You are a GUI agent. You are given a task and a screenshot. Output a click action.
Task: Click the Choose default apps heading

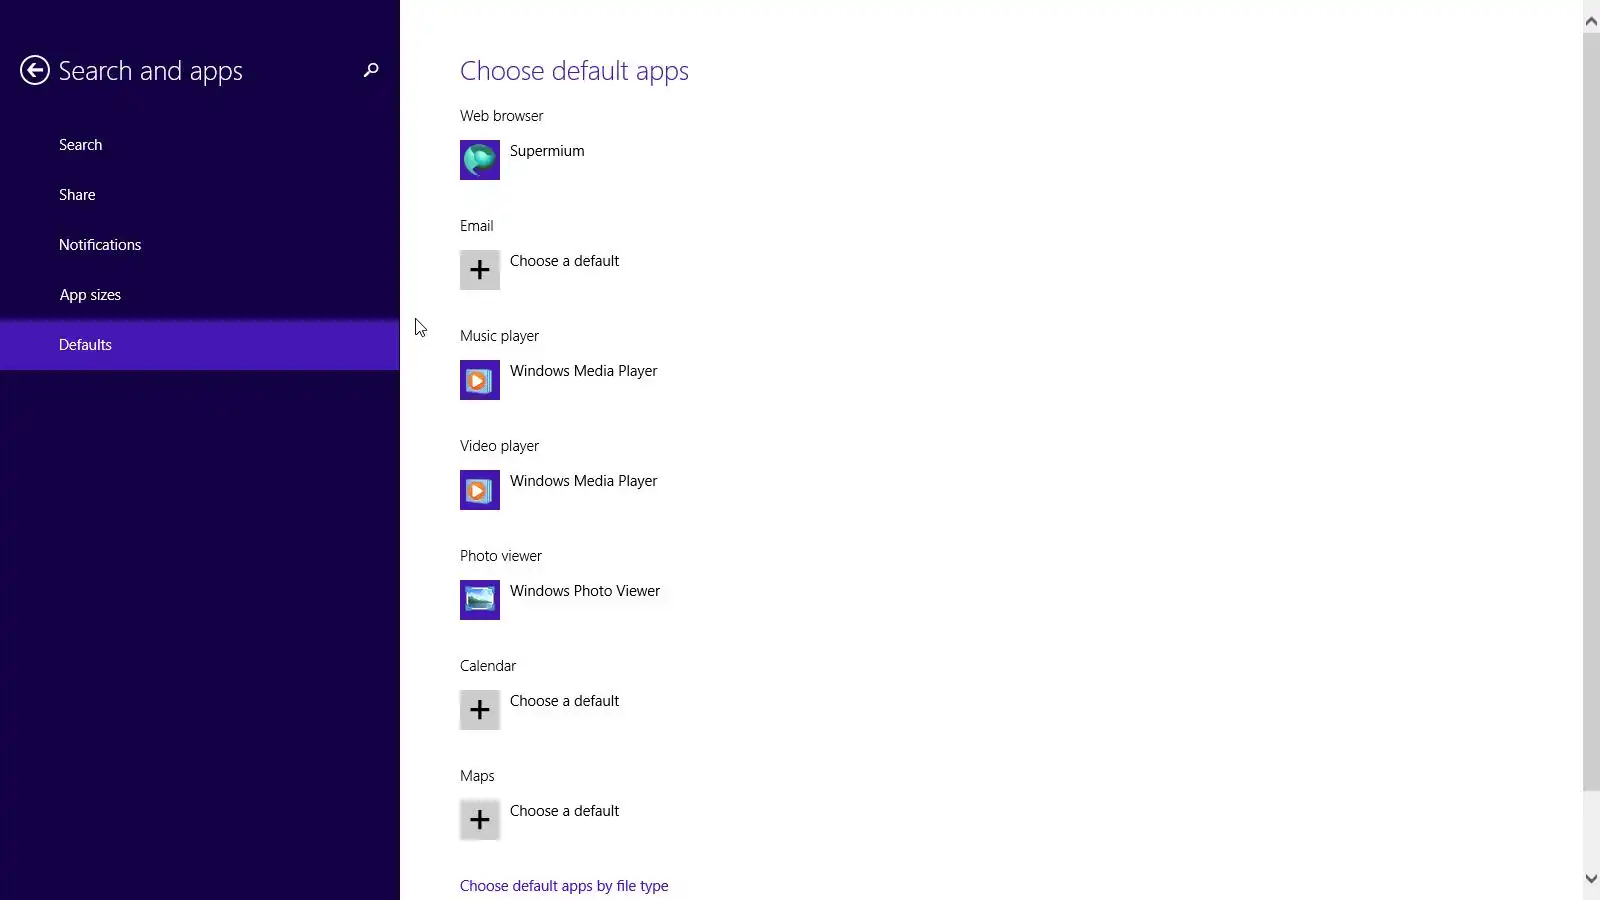574,71
